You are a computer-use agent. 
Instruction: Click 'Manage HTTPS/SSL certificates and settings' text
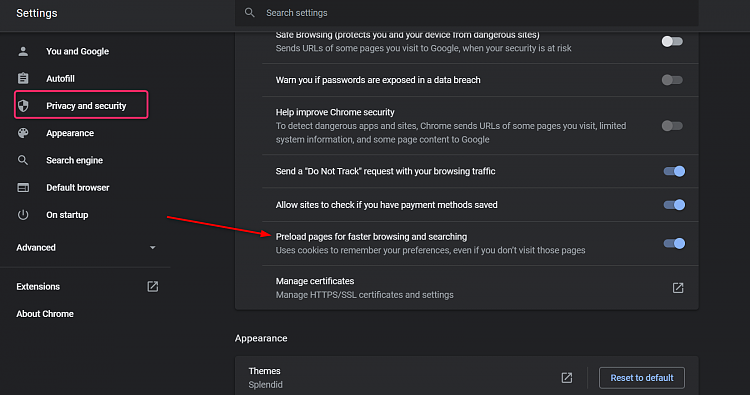click(x=364, y=295)
